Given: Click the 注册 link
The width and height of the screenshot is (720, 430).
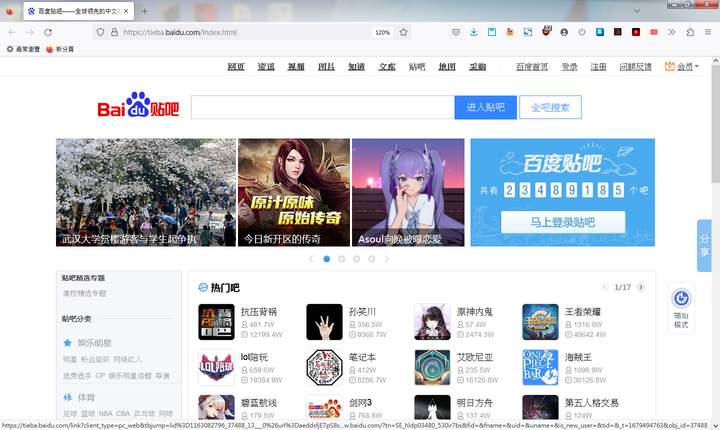Looking at the screenshot, I should [598, 67].
